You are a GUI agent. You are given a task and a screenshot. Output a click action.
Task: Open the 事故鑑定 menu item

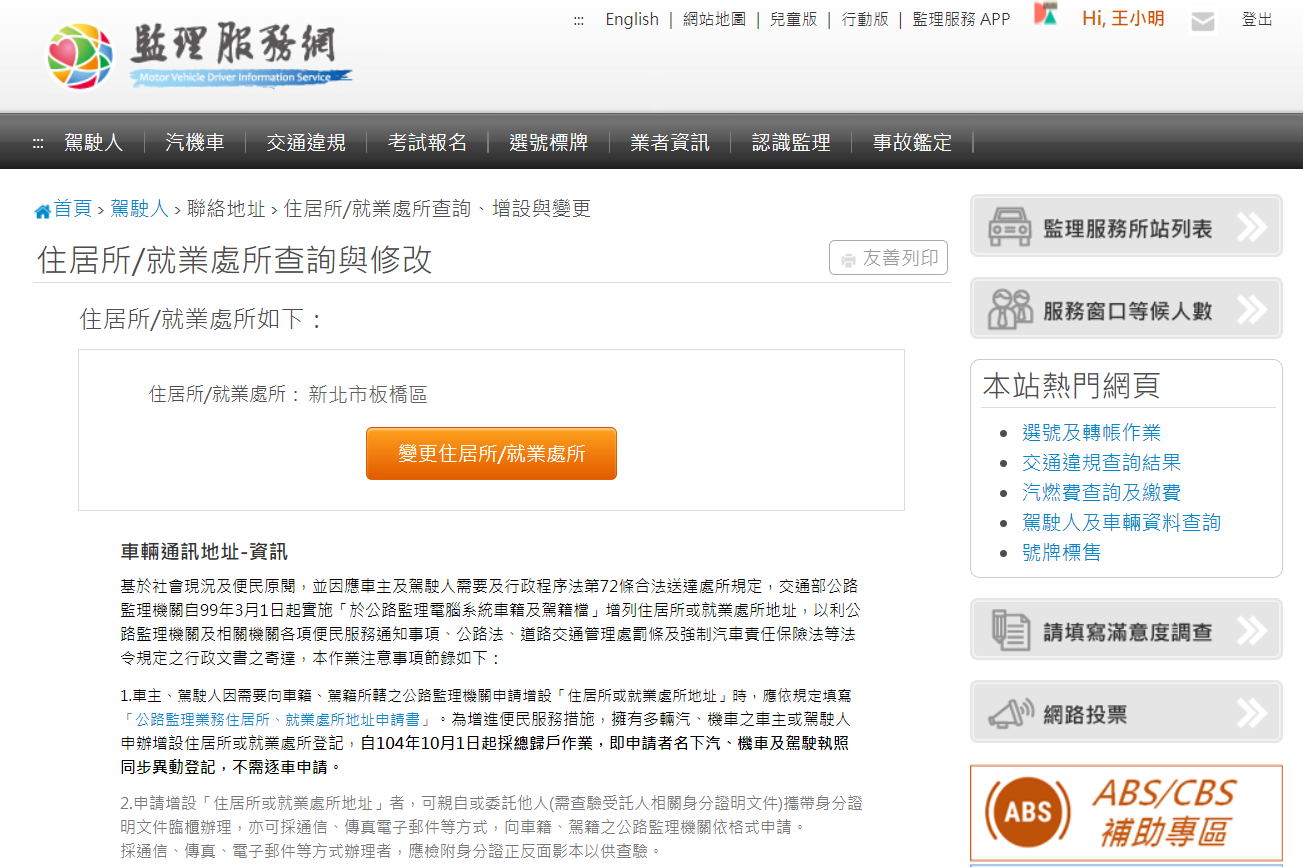[x=912, y=142]
